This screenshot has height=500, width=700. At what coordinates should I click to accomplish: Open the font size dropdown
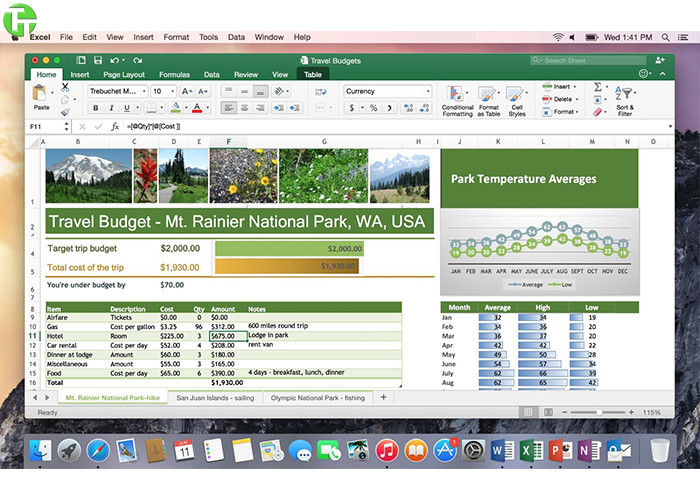click(171, 91)
